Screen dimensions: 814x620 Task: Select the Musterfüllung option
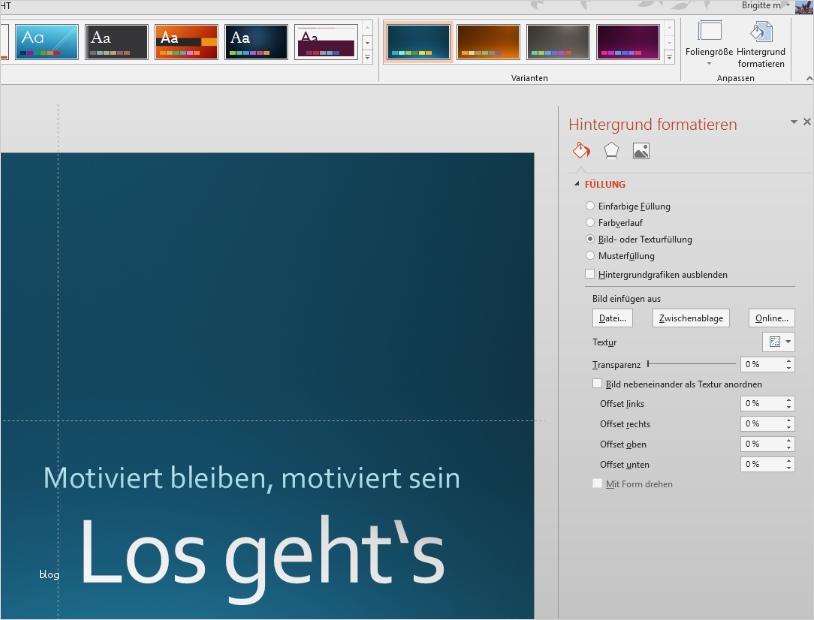(x=590, y=256)
